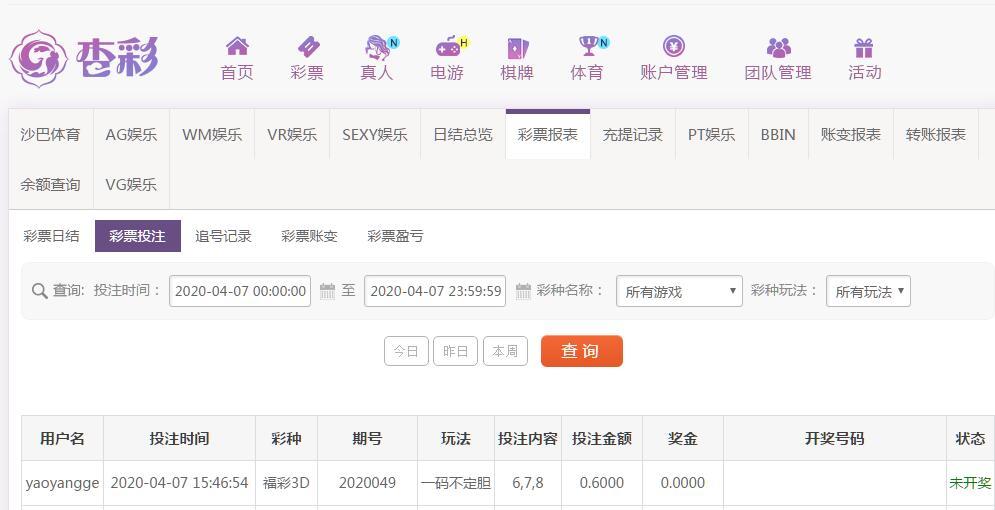The width and height of the screenshot is (995, 510).
Task: Select the 彩票盈亏 sub-tab
Action: point(395,236)
